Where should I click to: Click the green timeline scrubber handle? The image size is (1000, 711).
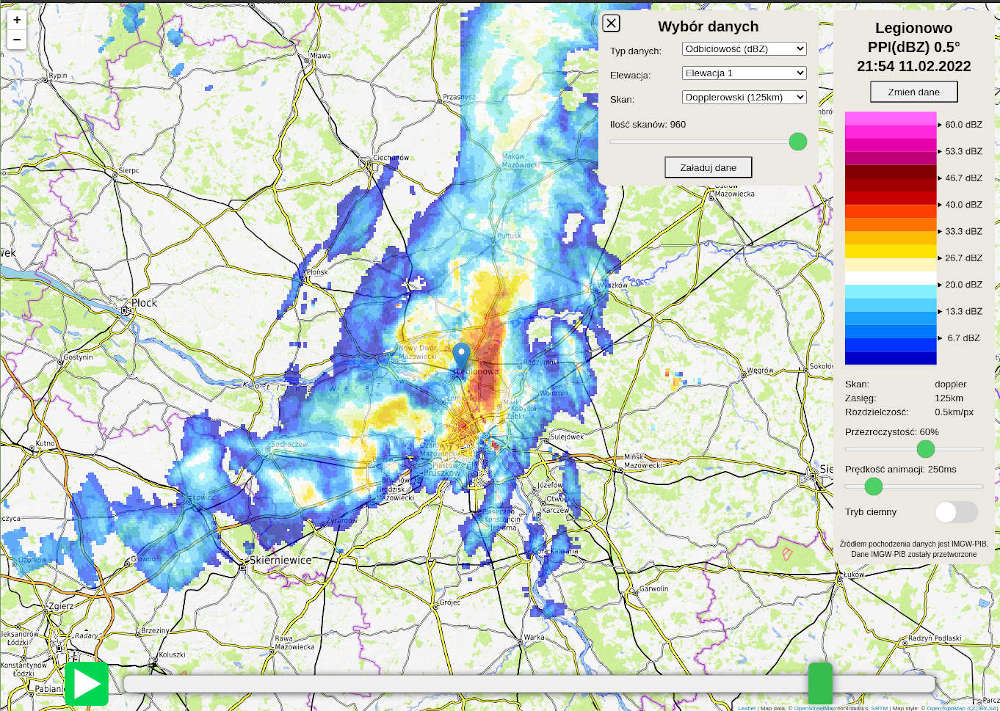pos(820,683)
